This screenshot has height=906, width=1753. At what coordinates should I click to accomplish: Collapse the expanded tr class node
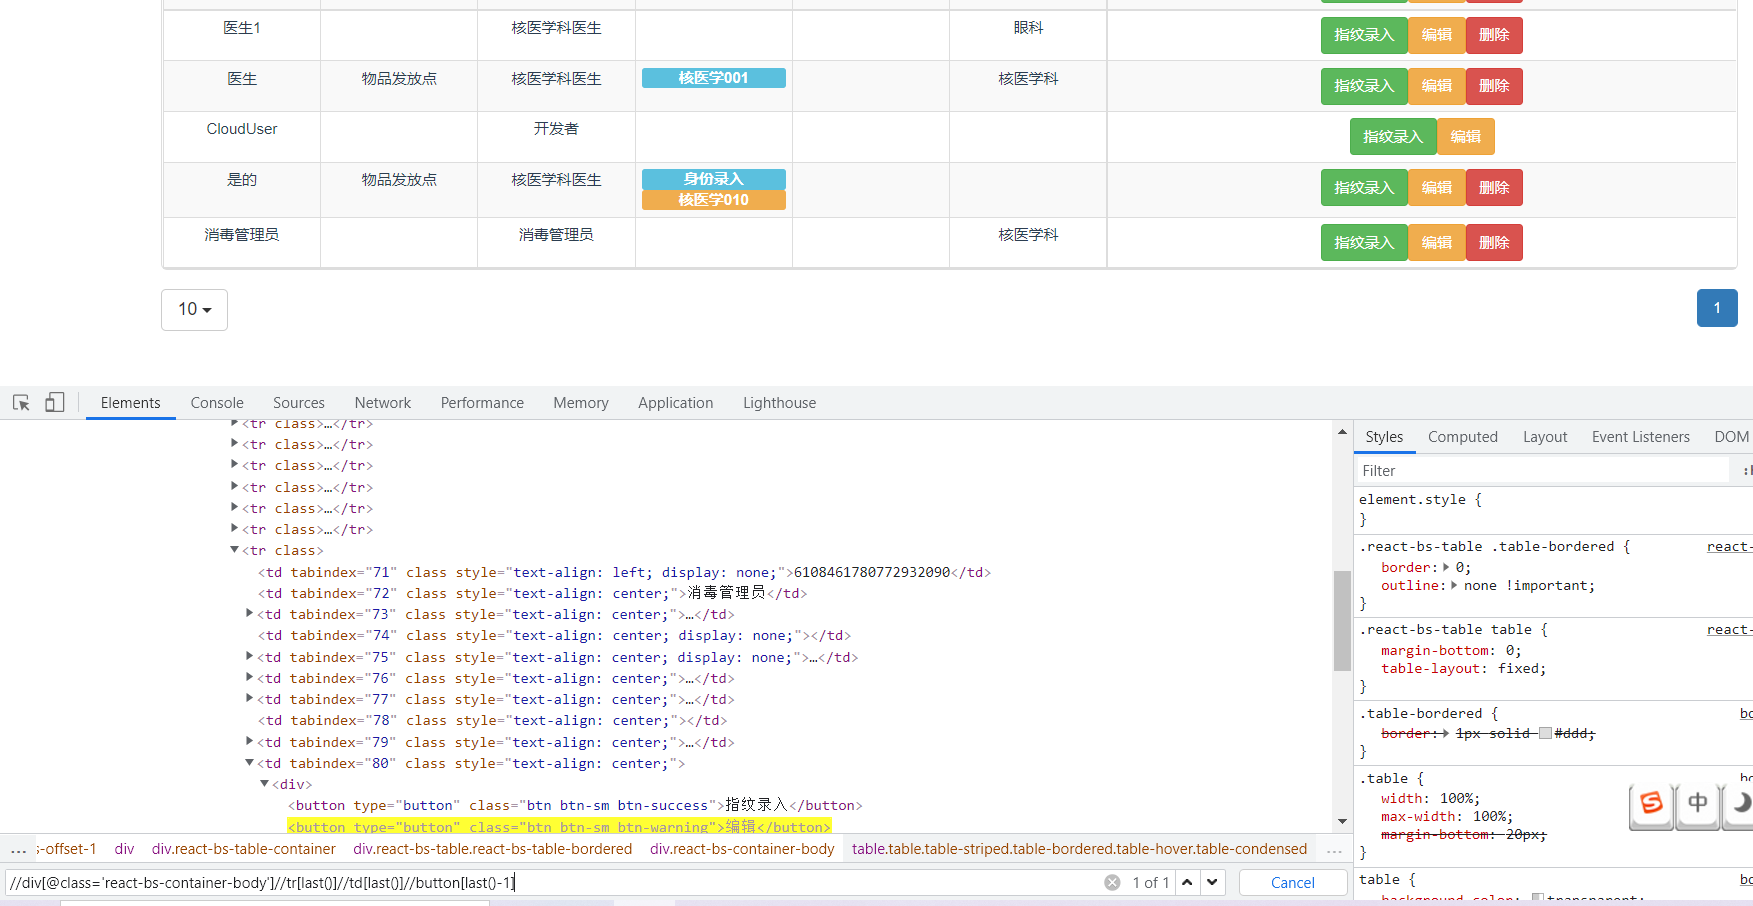(235, 550)
